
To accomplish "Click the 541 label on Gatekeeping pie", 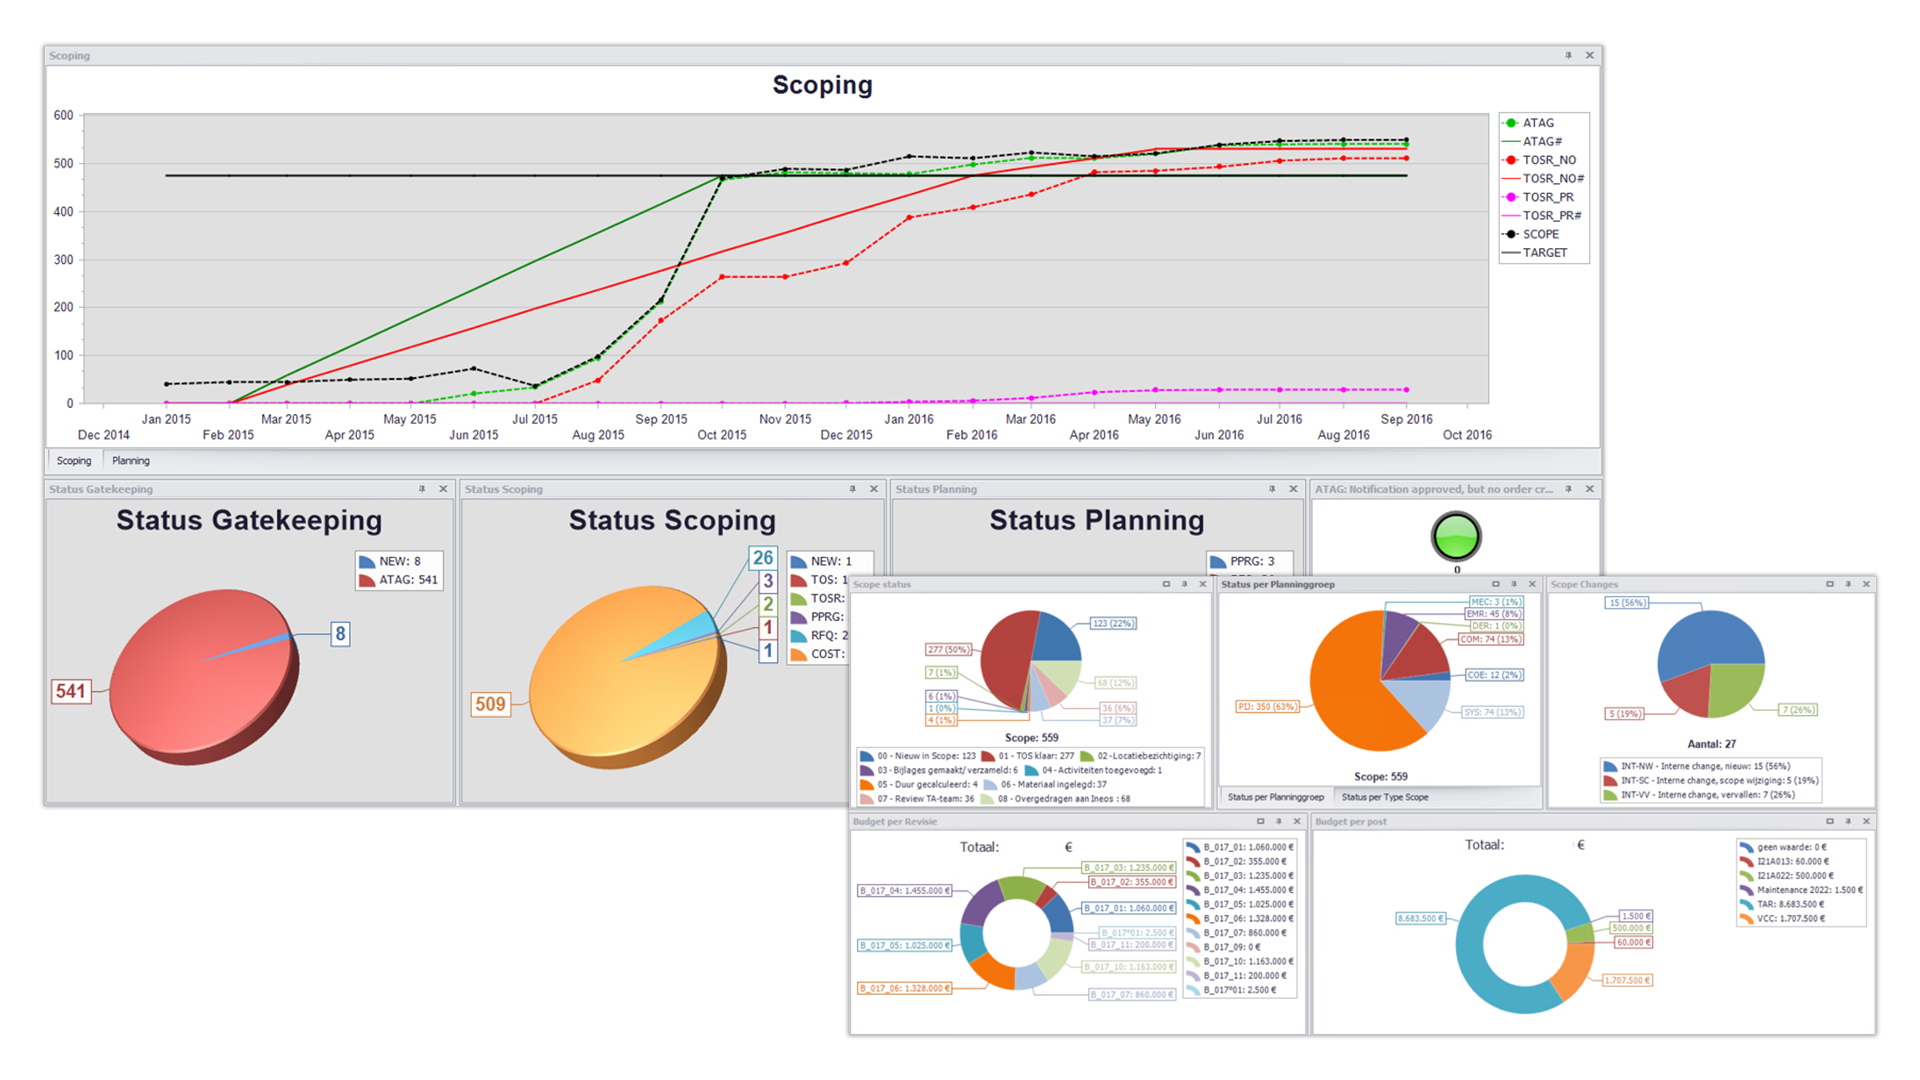I will coord(71,691).
